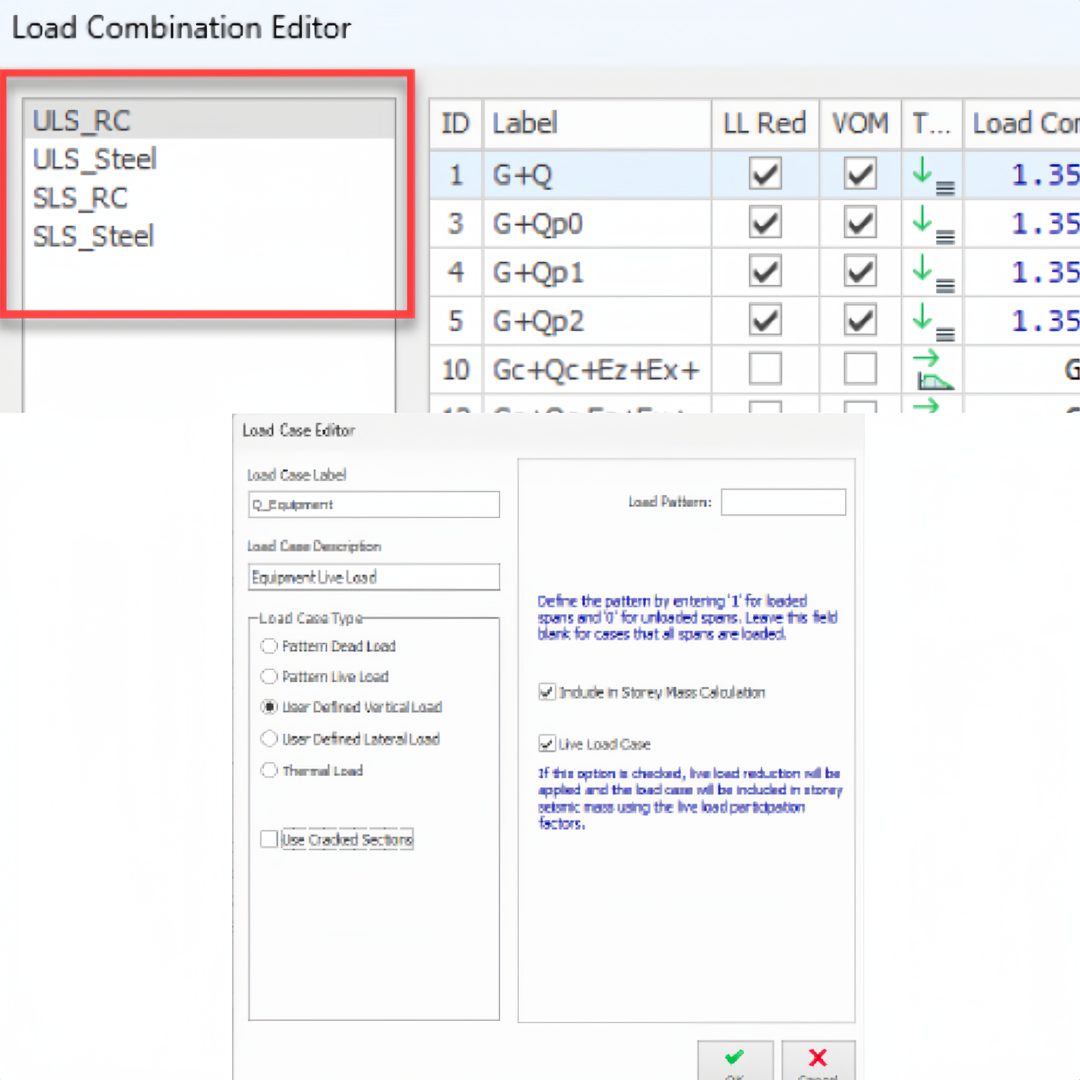Viewport: 1080px width, 1080px height.
Task: Select Pattern Live Load radio button
Action: [x=269, y=676]
